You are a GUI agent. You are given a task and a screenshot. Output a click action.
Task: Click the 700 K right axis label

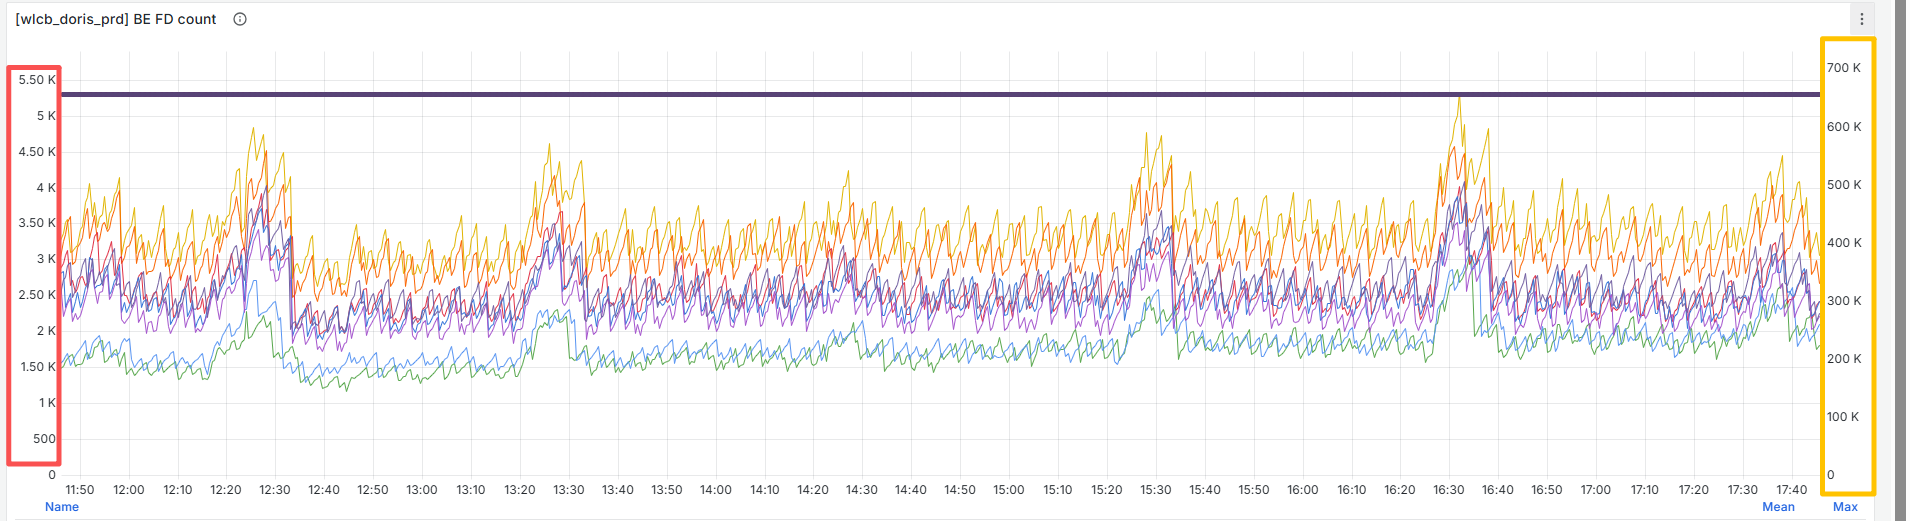point(1844,68)
